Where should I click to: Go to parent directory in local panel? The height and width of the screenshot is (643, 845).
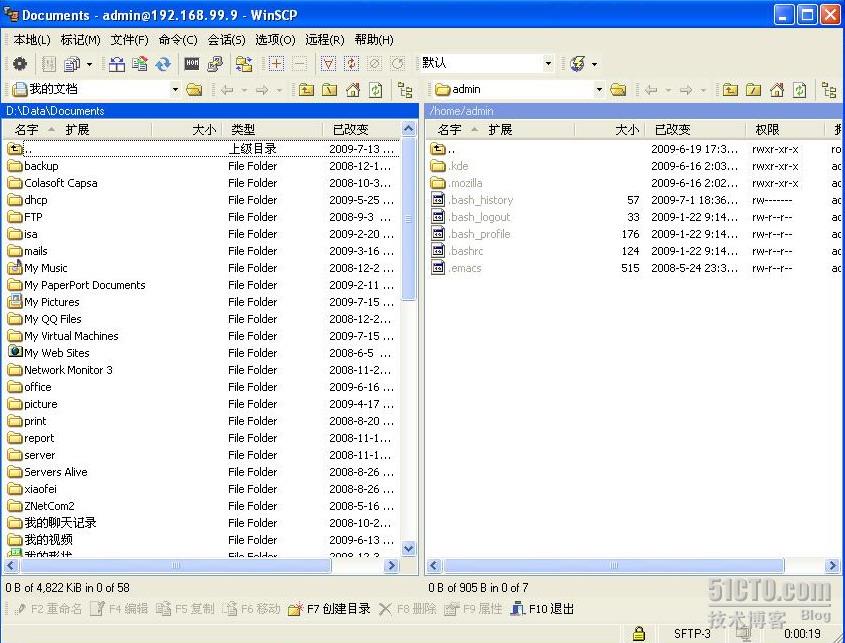306,89
